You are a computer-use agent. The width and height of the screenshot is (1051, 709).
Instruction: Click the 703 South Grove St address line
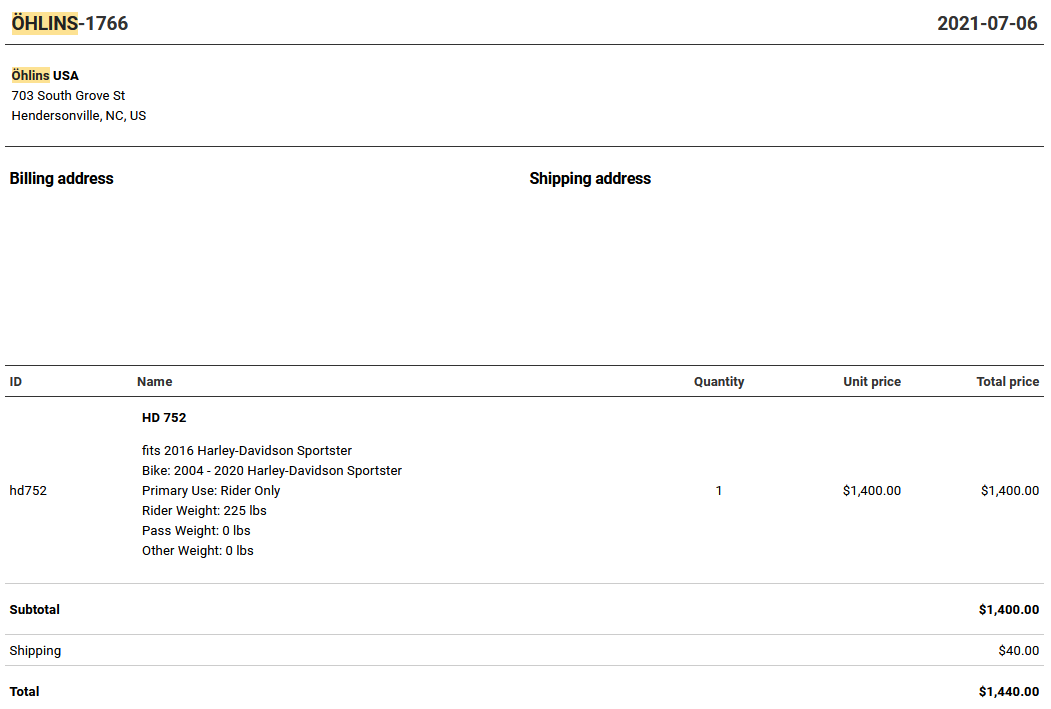point(68,96)
